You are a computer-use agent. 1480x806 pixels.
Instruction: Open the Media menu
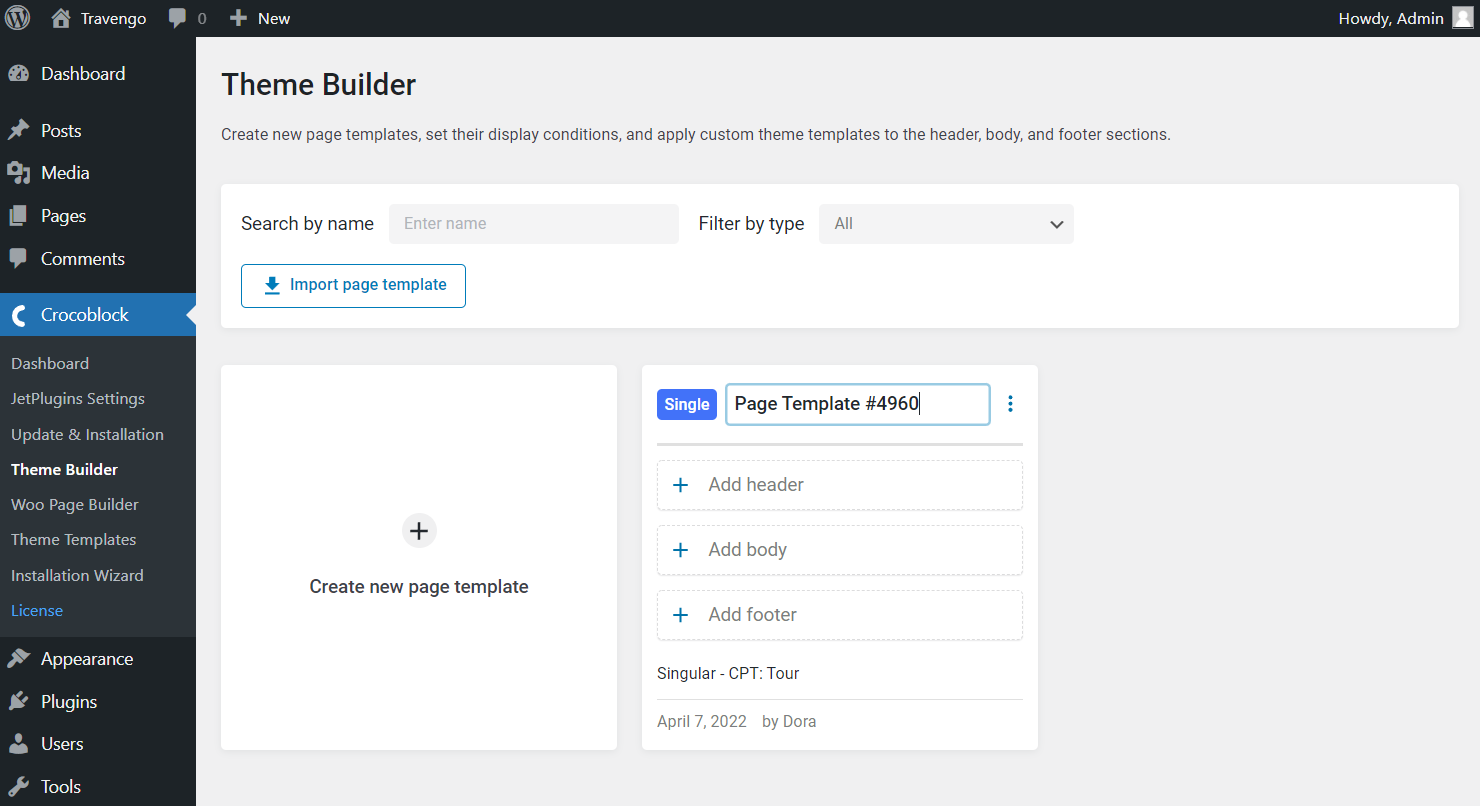[98, 173]
